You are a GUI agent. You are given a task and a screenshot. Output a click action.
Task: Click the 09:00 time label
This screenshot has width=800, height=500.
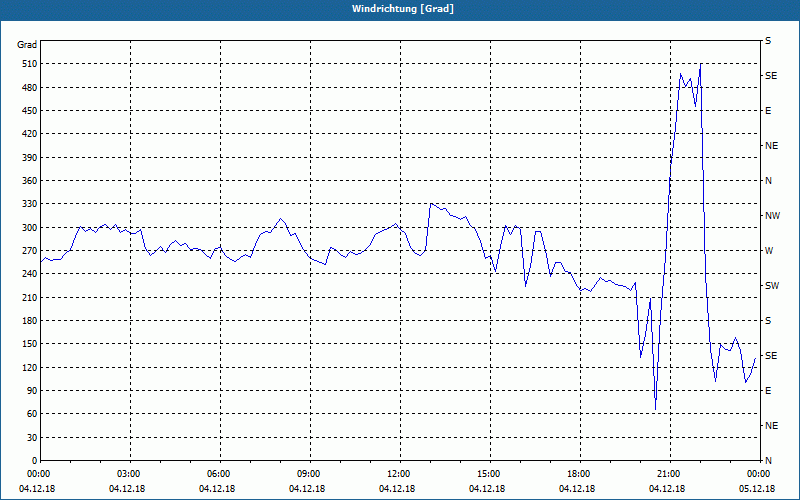pos(310,474)
